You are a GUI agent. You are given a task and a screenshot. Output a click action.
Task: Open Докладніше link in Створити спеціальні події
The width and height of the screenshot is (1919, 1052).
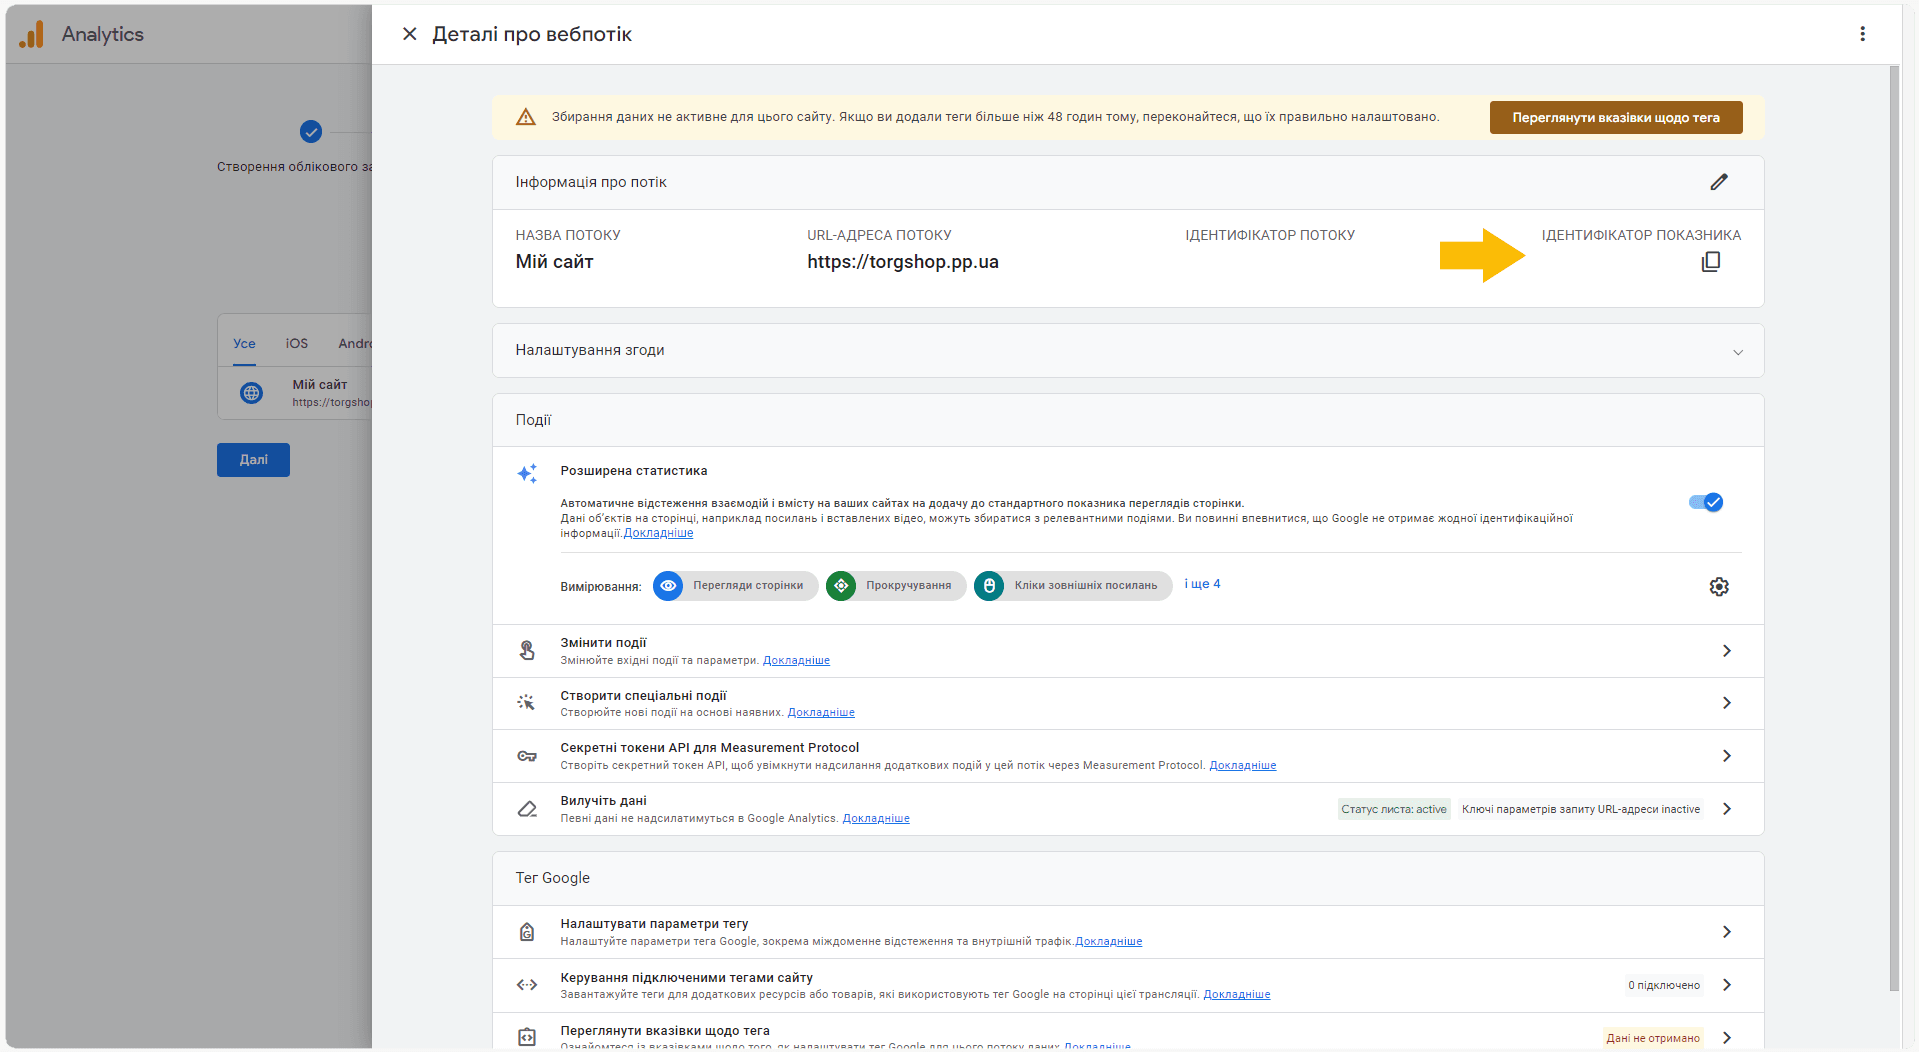point(821,712)
